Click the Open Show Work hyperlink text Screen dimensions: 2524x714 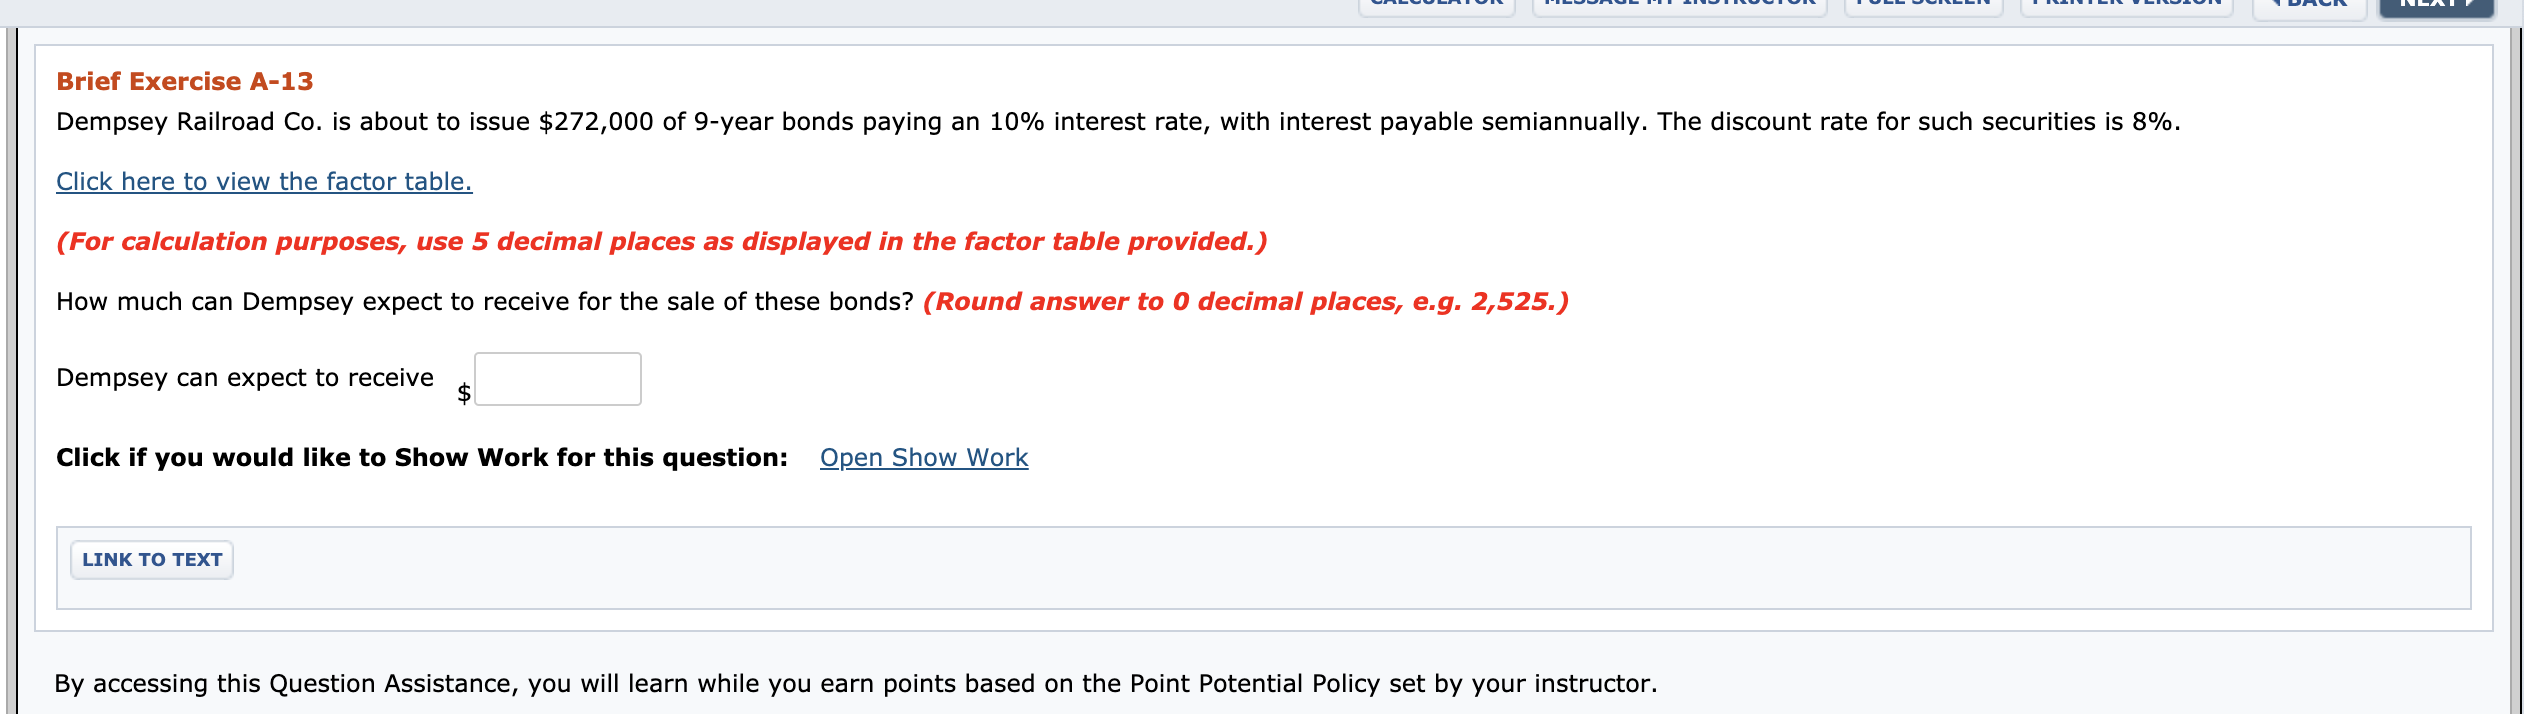(923, 457)
